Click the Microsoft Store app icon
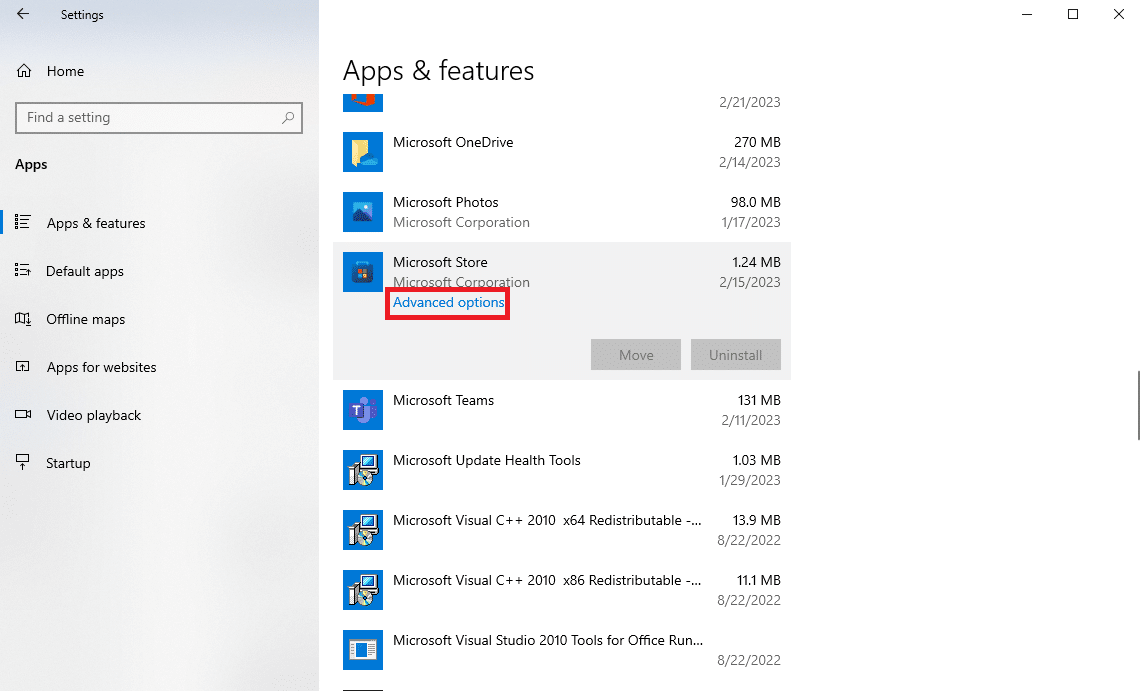This screenshot has height=691, width=1141. tap(363, 272)
